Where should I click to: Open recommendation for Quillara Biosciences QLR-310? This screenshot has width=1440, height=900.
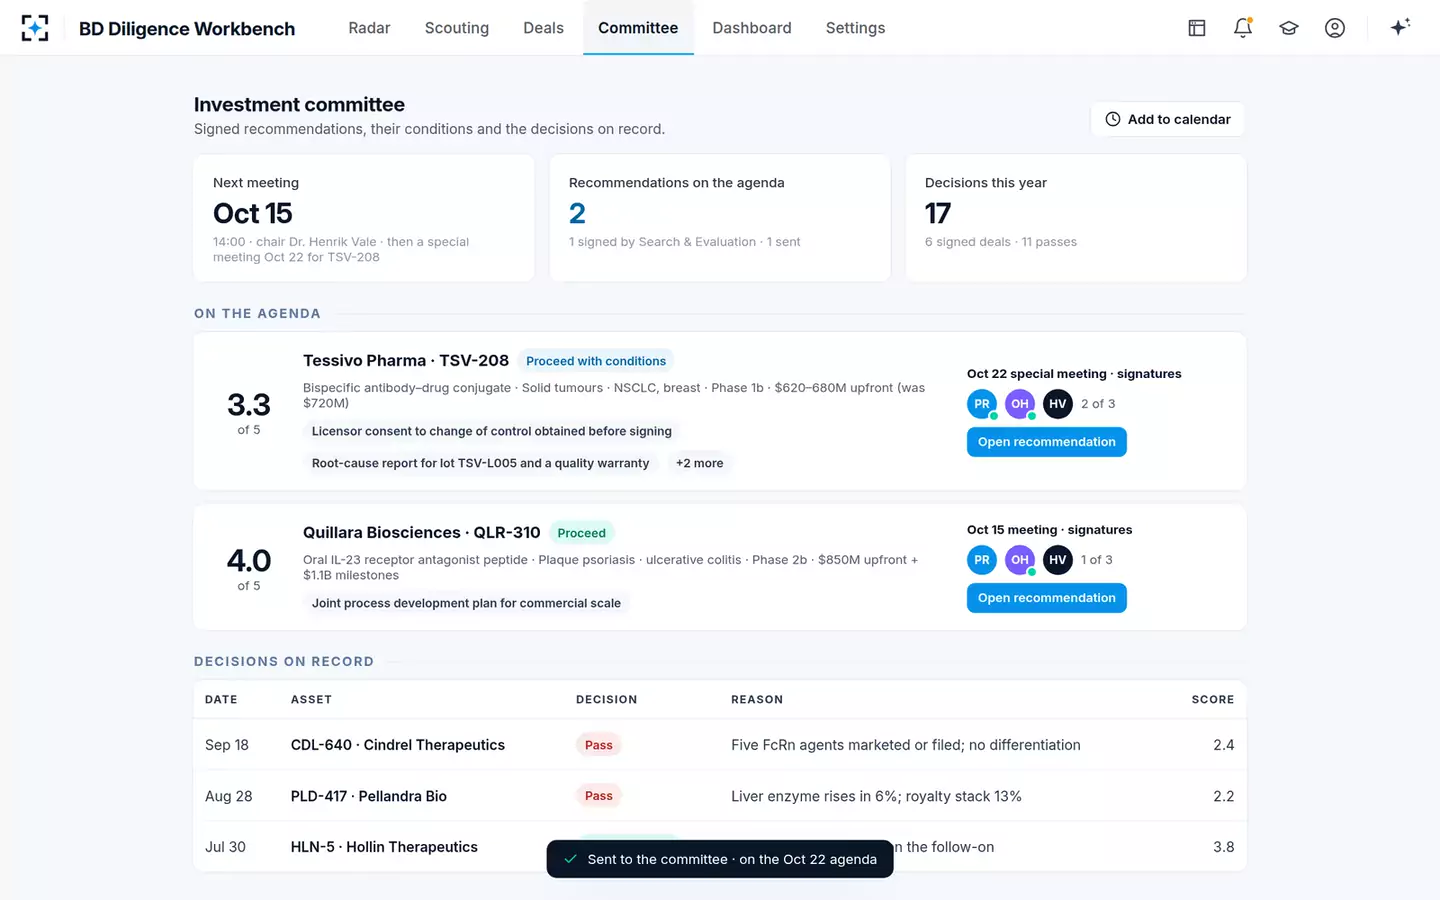coord(1046,598)
